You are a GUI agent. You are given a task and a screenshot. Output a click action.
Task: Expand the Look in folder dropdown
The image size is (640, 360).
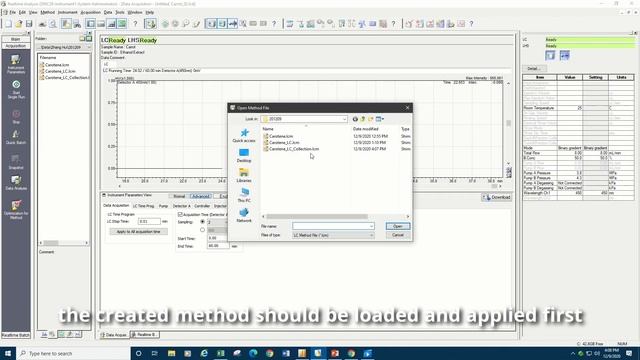tap(344, 119)
